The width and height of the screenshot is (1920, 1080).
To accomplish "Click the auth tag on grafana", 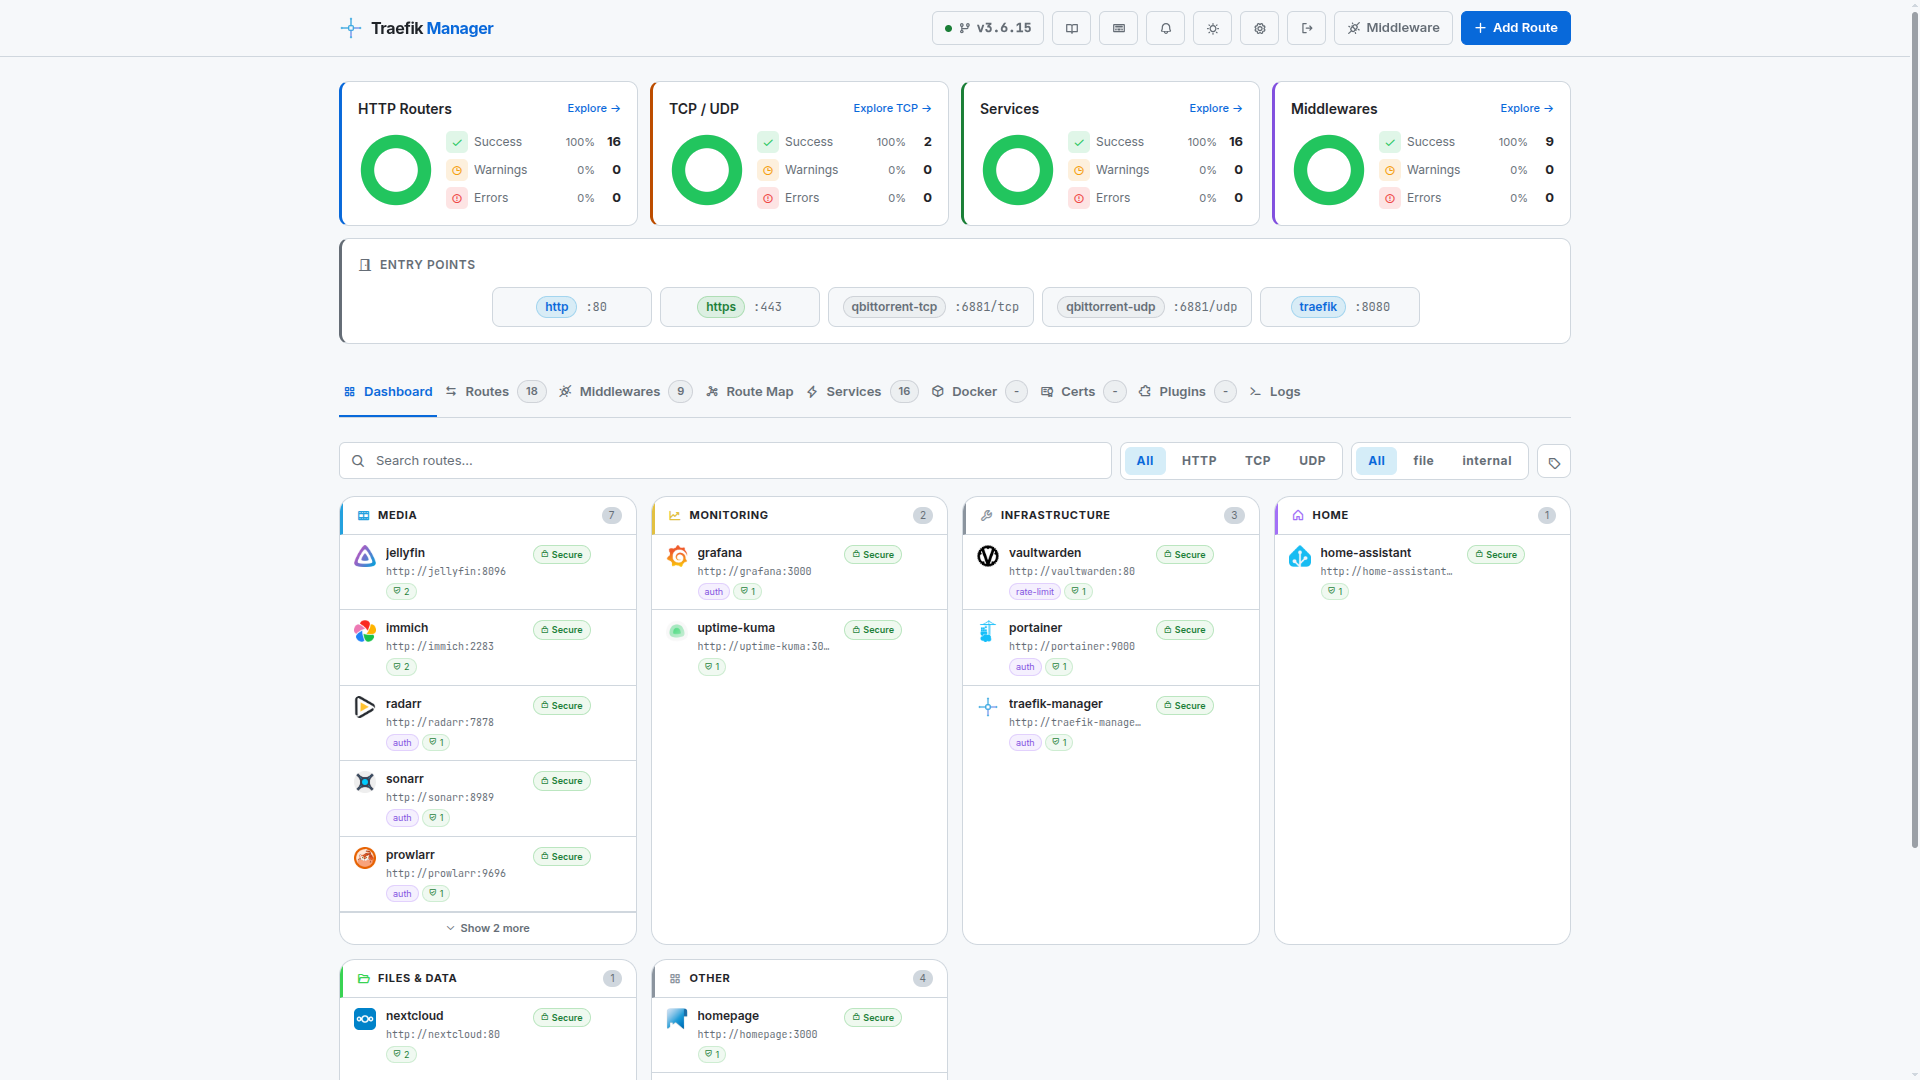I will coord(713,592).
